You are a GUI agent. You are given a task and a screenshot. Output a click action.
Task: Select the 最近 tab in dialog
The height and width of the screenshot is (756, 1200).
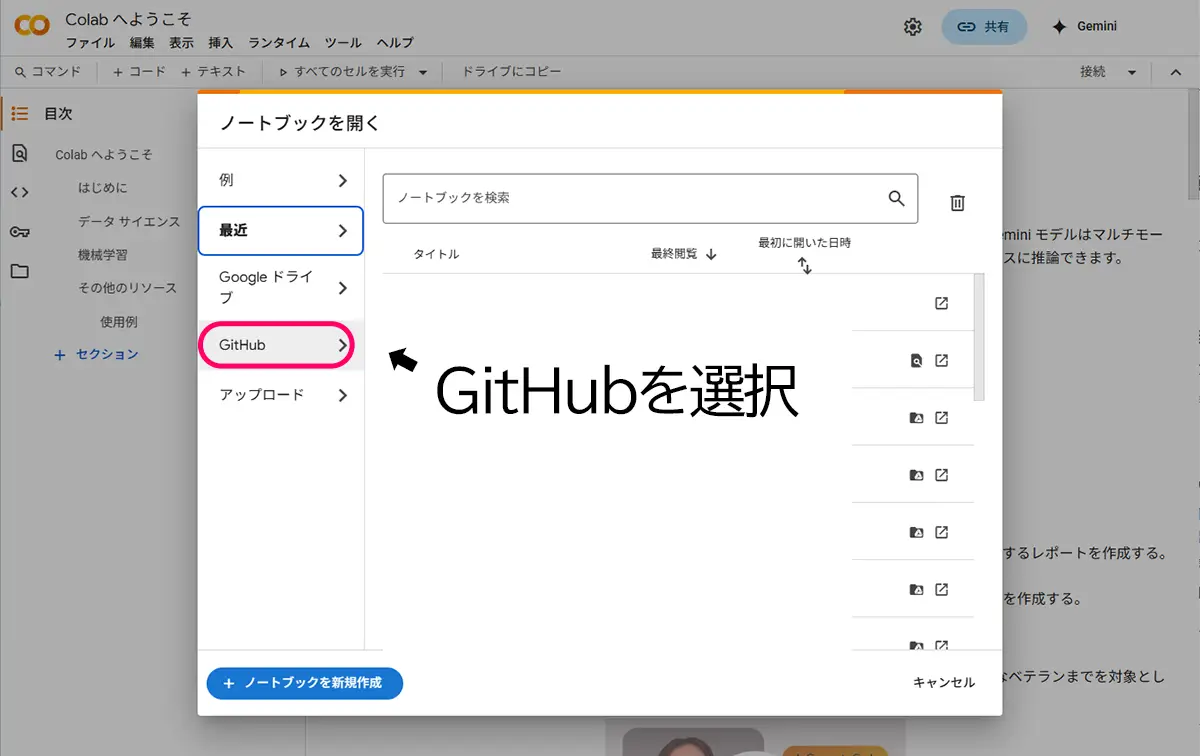coord(281,230)
